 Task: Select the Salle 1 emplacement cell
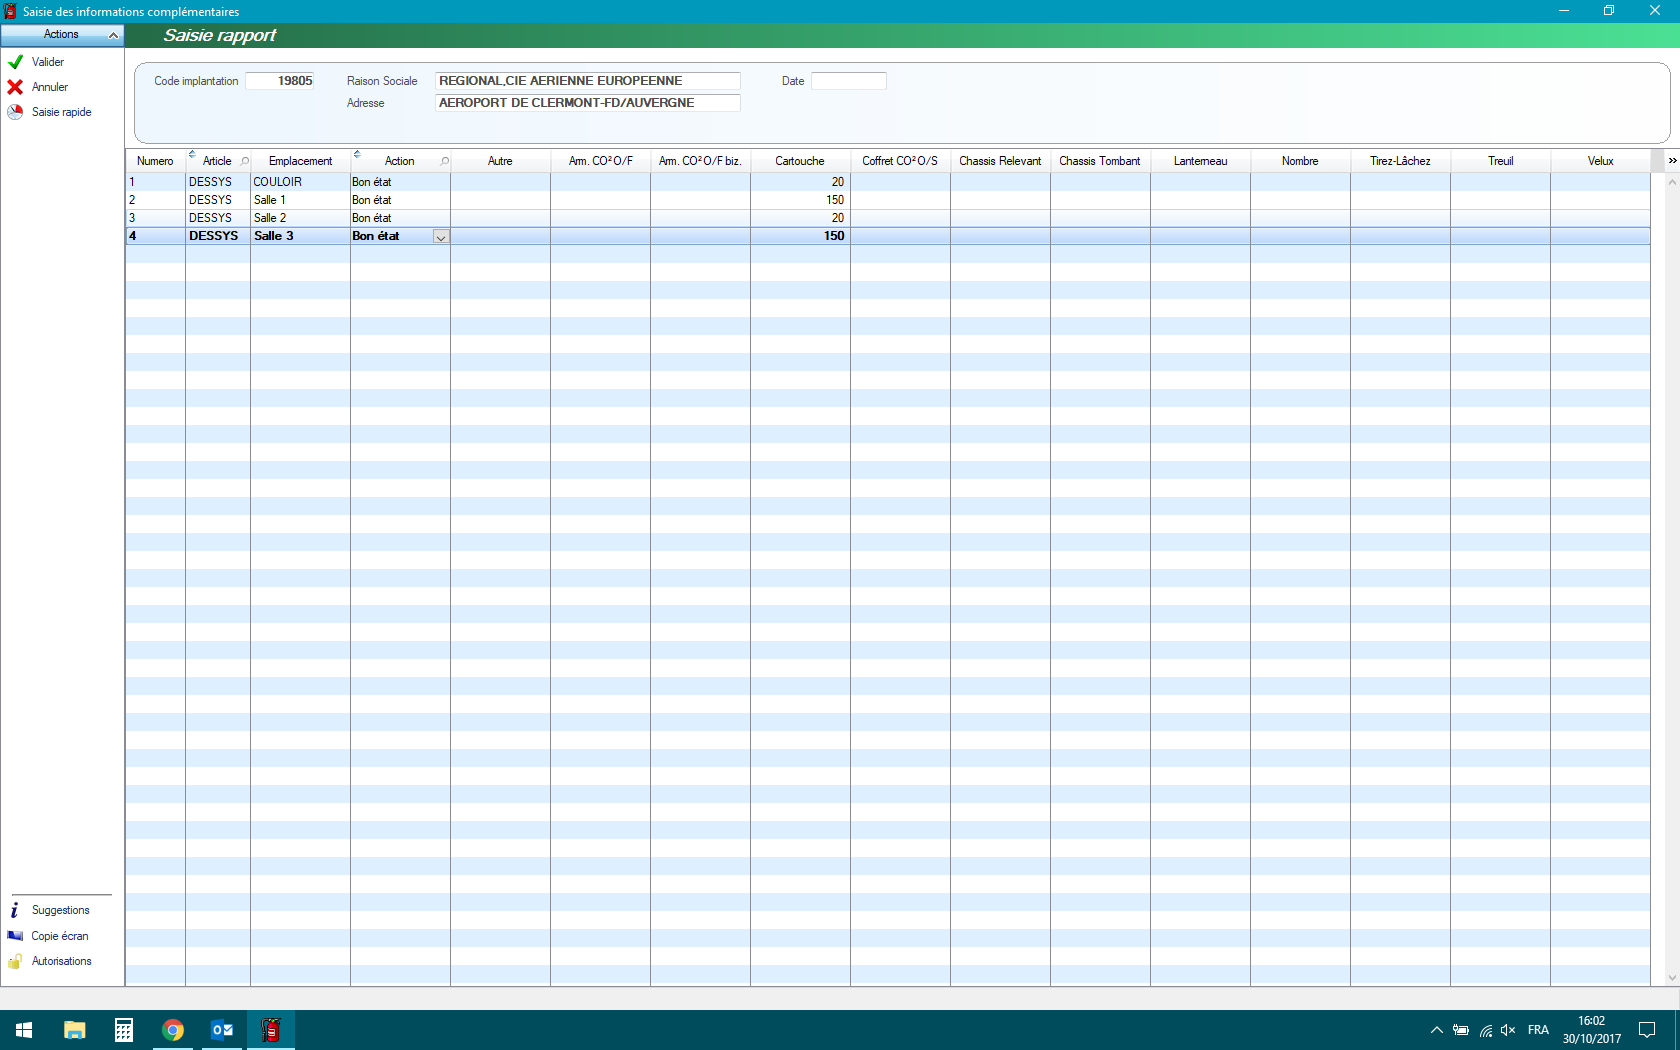pyautogui.click(x=300, y=200)
